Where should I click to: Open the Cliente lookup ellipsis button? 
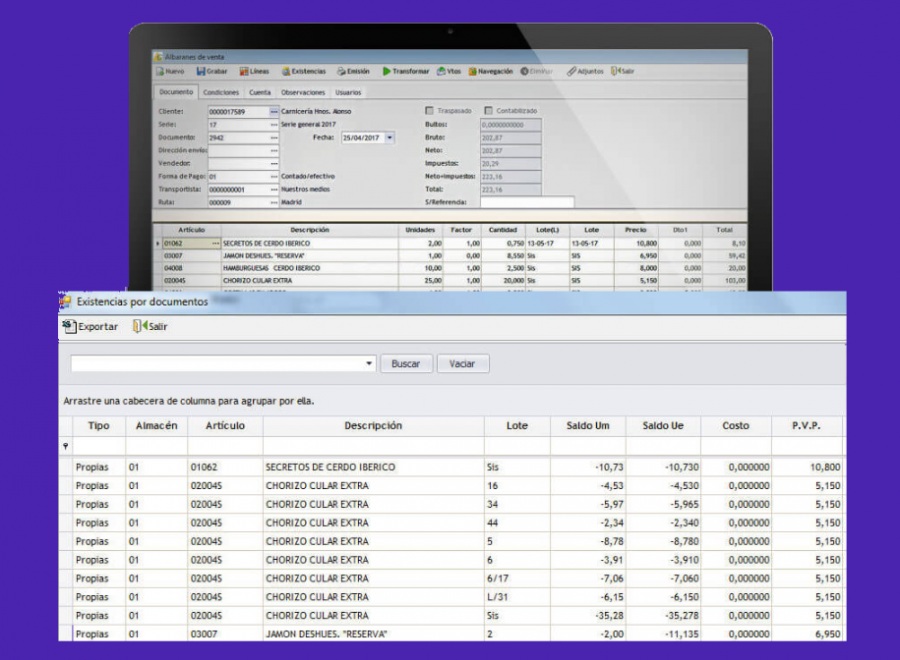tap(274, 111)
